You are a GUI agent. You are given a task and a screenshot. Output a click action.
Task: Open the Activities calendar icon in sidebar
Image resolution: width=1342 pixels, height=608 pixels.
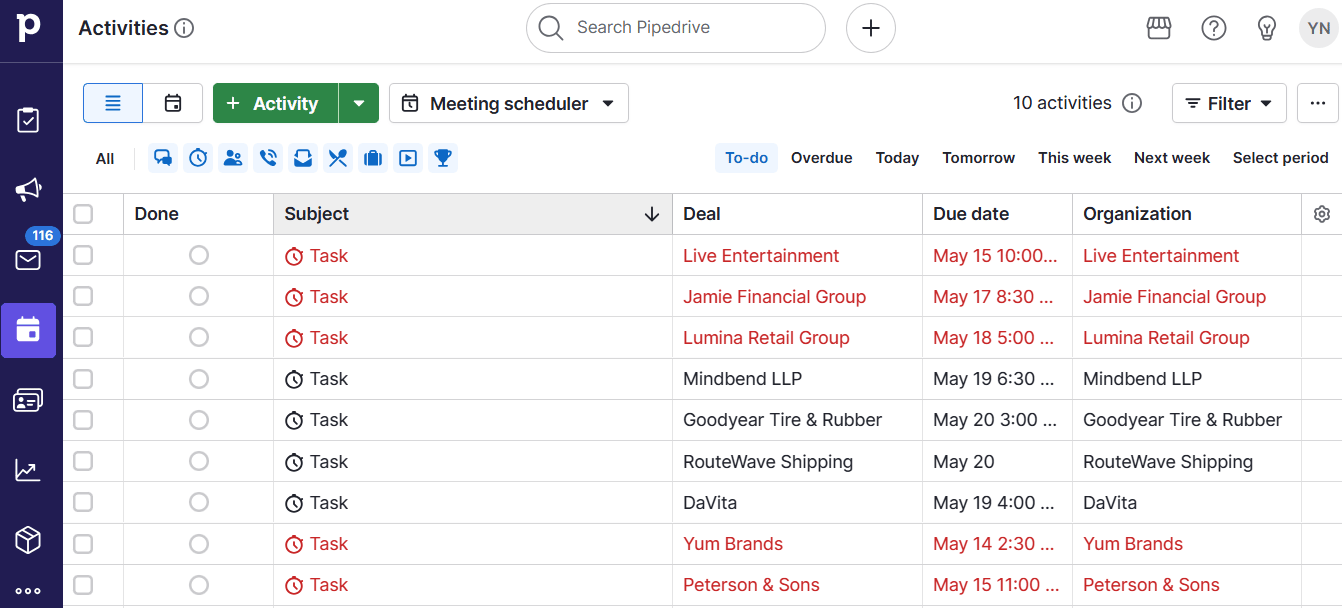point(28,330)
